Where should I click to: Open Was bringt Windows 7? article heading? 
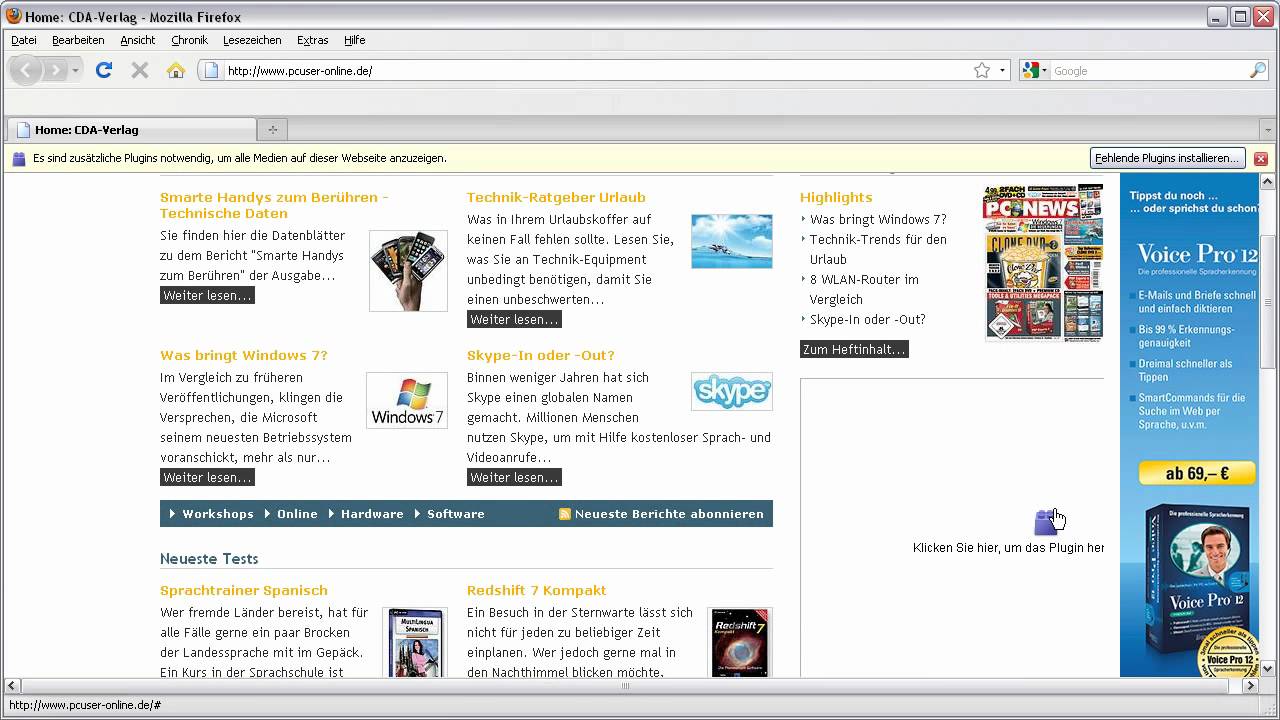[244, 355]
